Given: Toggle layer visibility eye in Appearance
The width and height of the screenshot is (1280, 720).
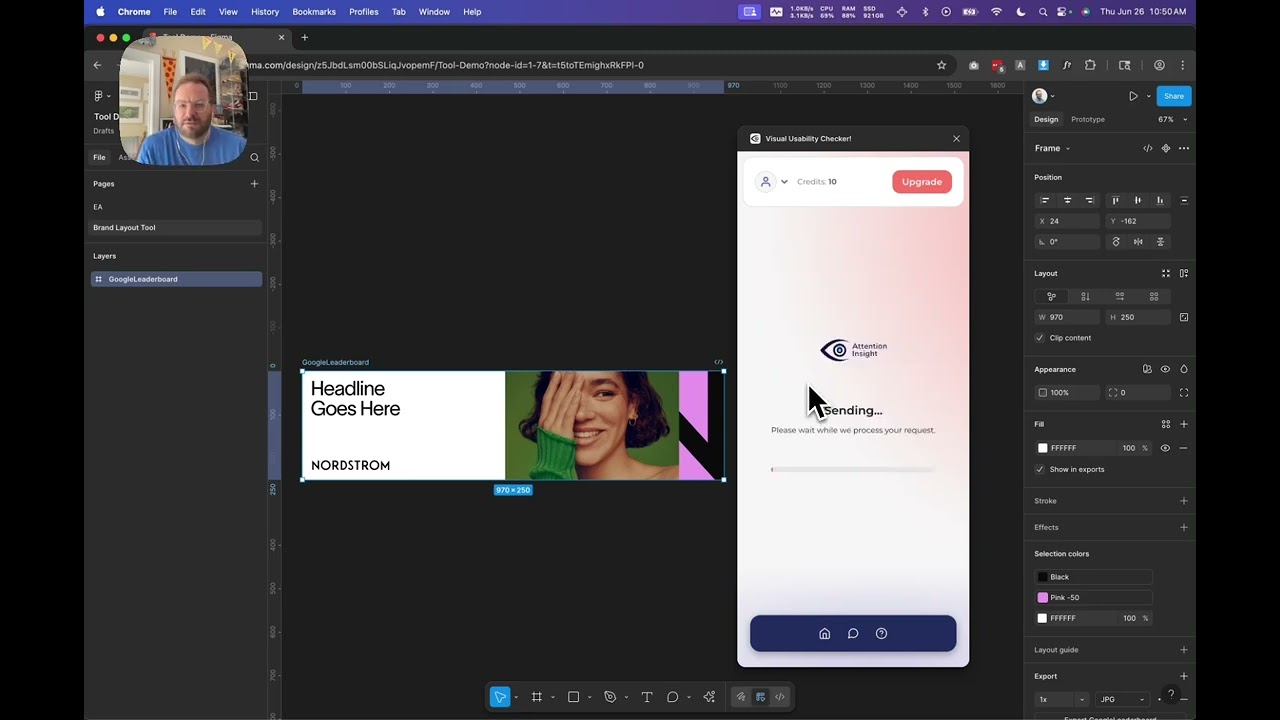Looking at the screenshot, I should point(1165,369).
